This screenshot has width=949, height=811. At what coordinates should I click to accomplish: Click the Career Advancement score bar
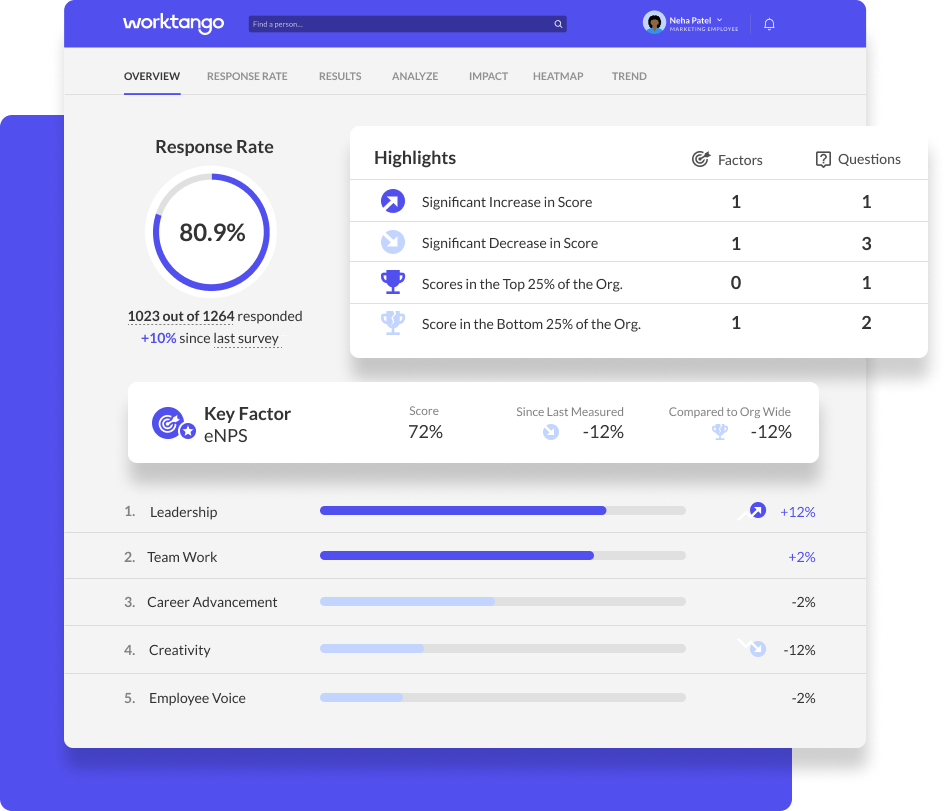tap(502, 602)
